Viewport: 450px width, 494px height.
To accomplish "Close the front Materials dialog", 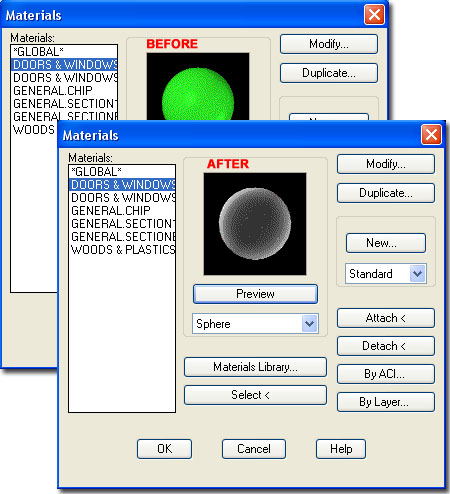I will [431, 135].
